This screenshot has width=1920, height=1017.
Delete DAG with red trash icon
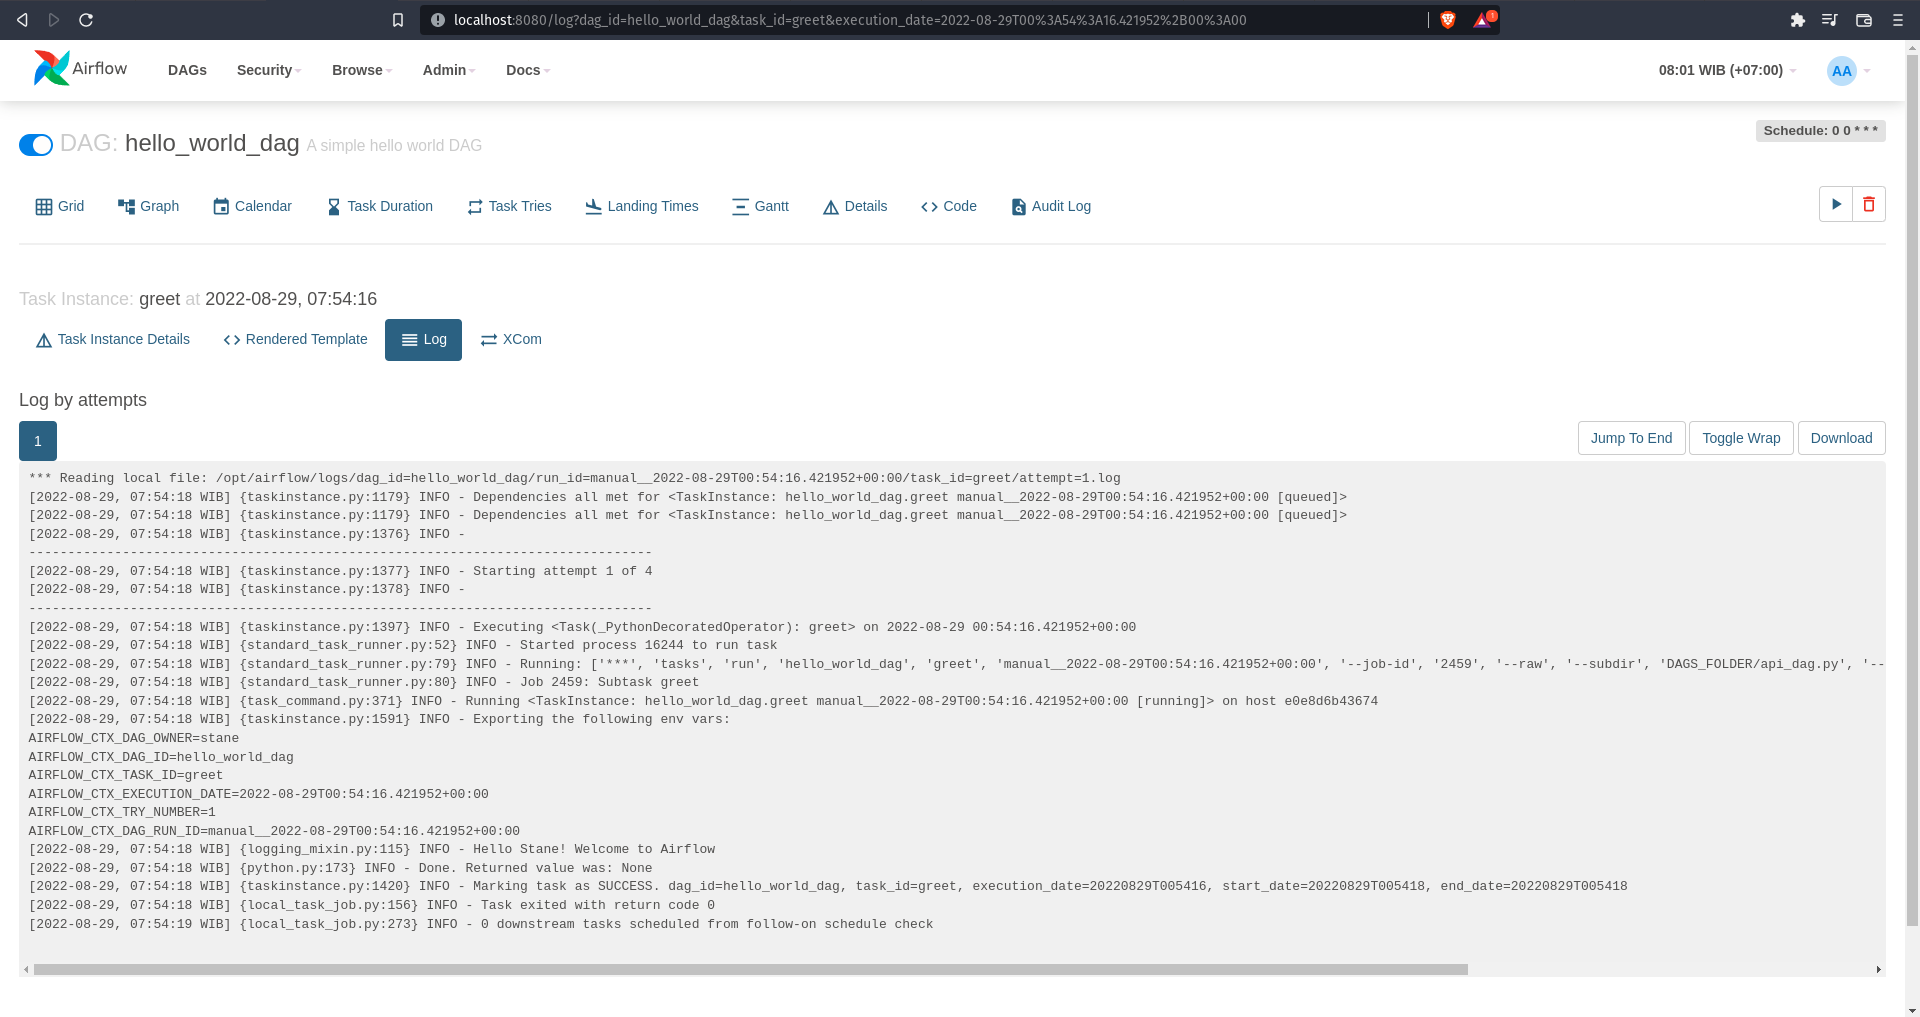pyautogui.click(x=1869, y=204)
